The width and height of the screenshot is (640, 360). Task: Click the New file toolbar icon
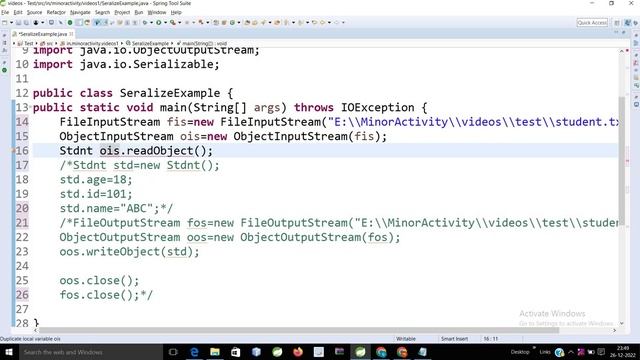tap(4, 22)
